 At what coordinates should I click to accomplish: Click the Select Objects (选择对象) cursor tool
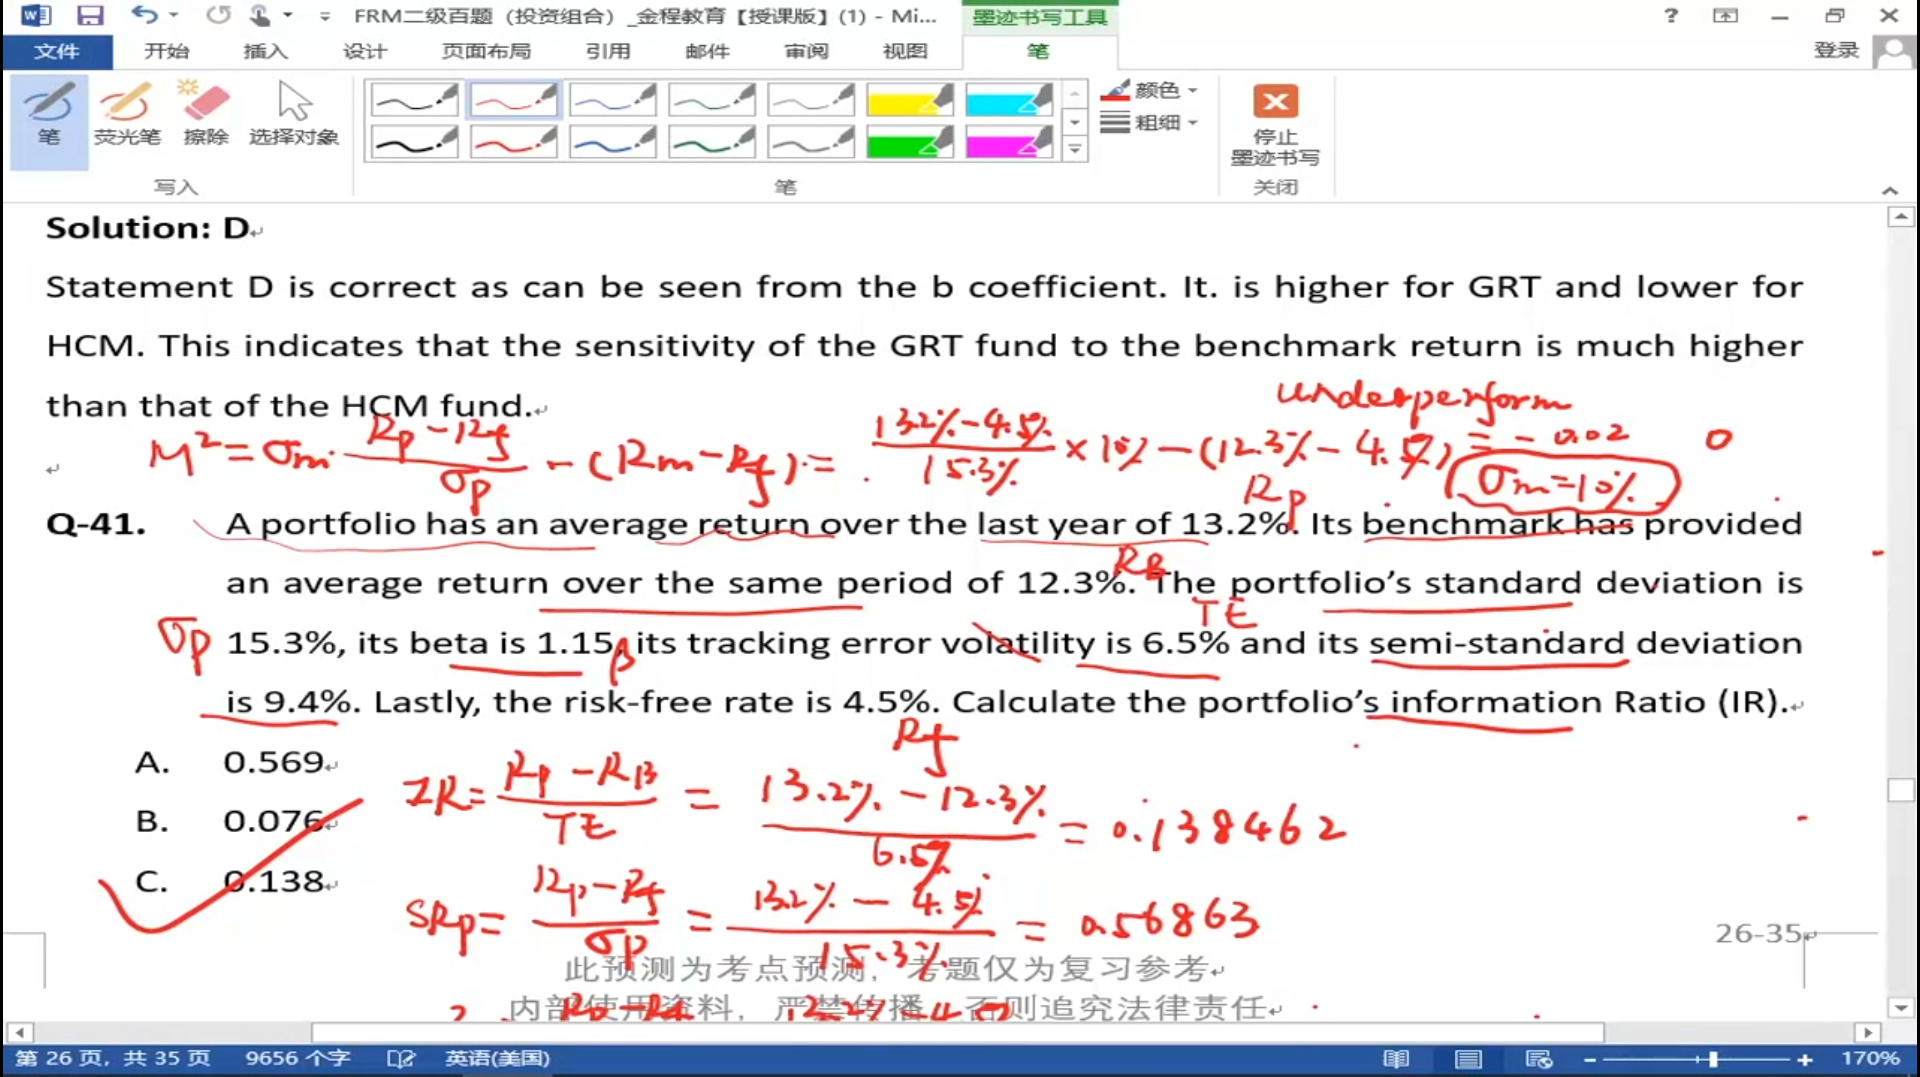point(293,116)
